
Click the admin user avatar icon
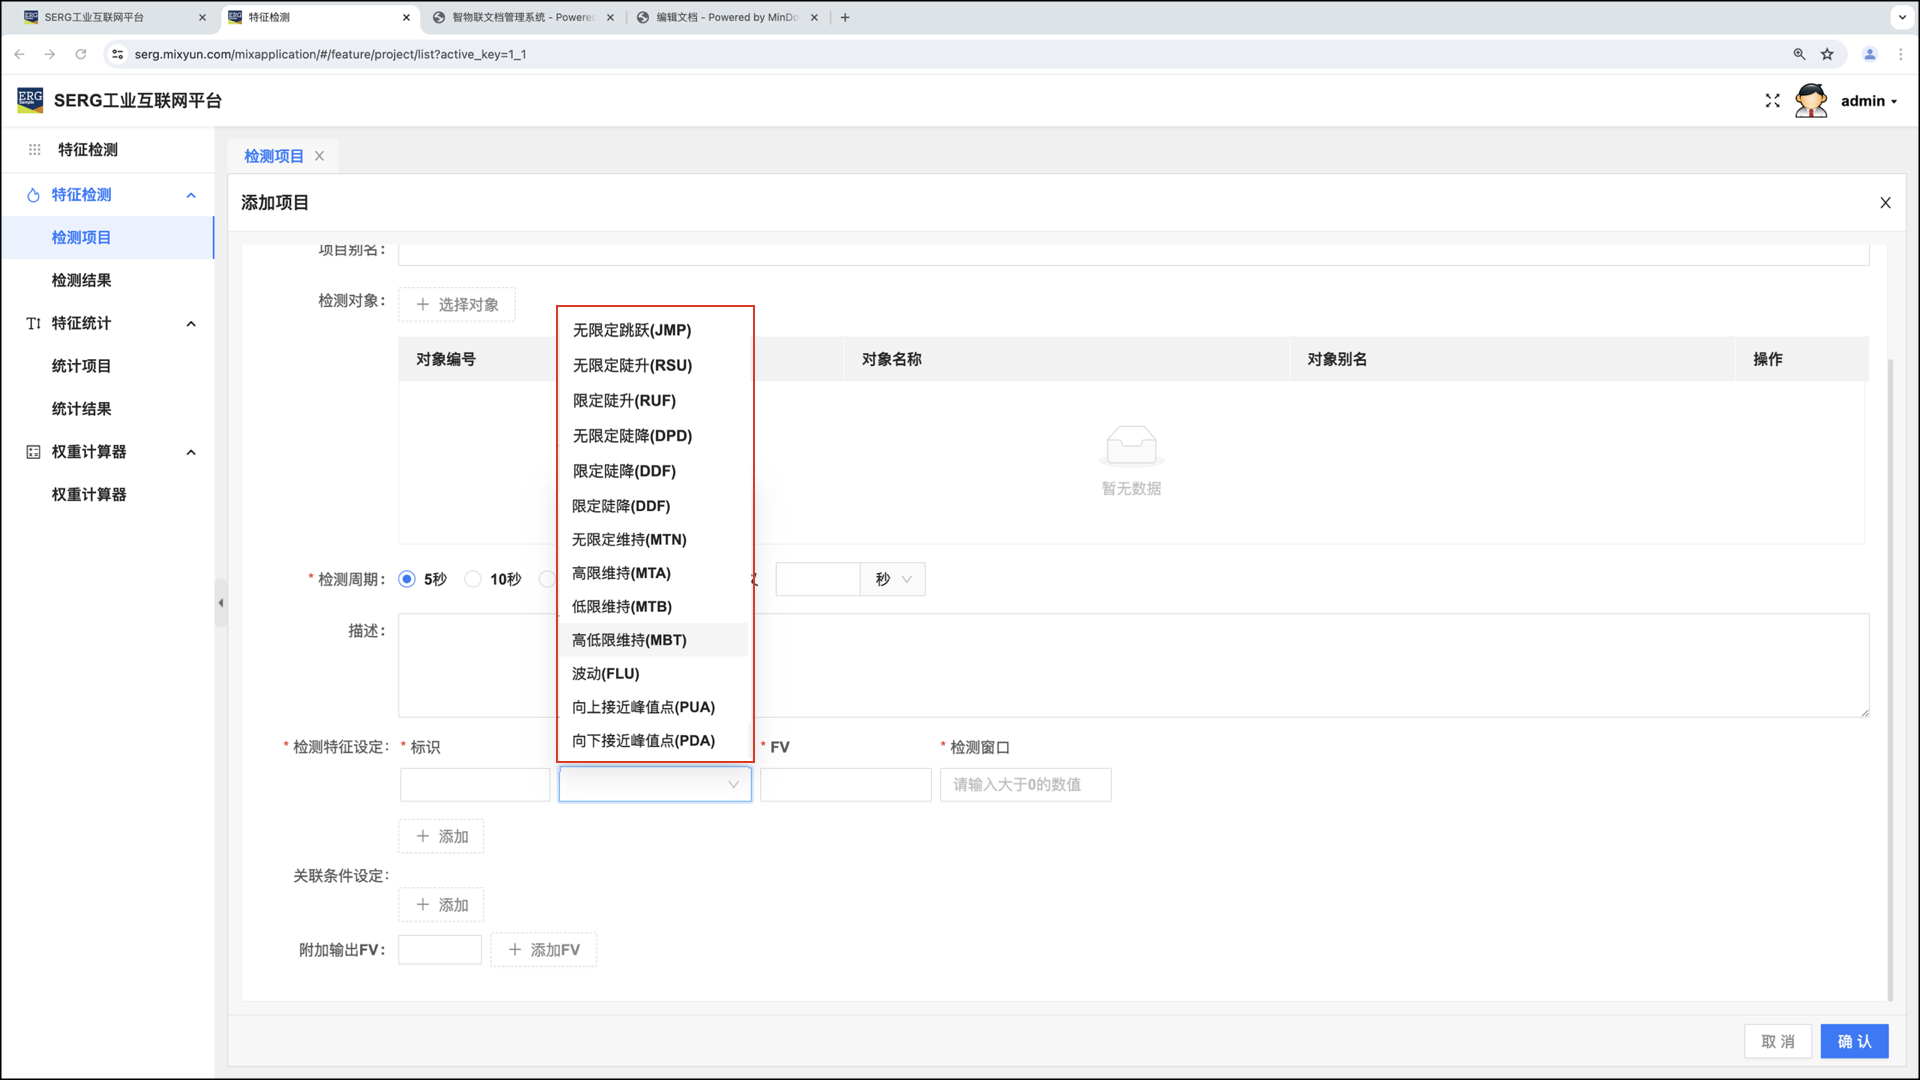click(1810, 101)
